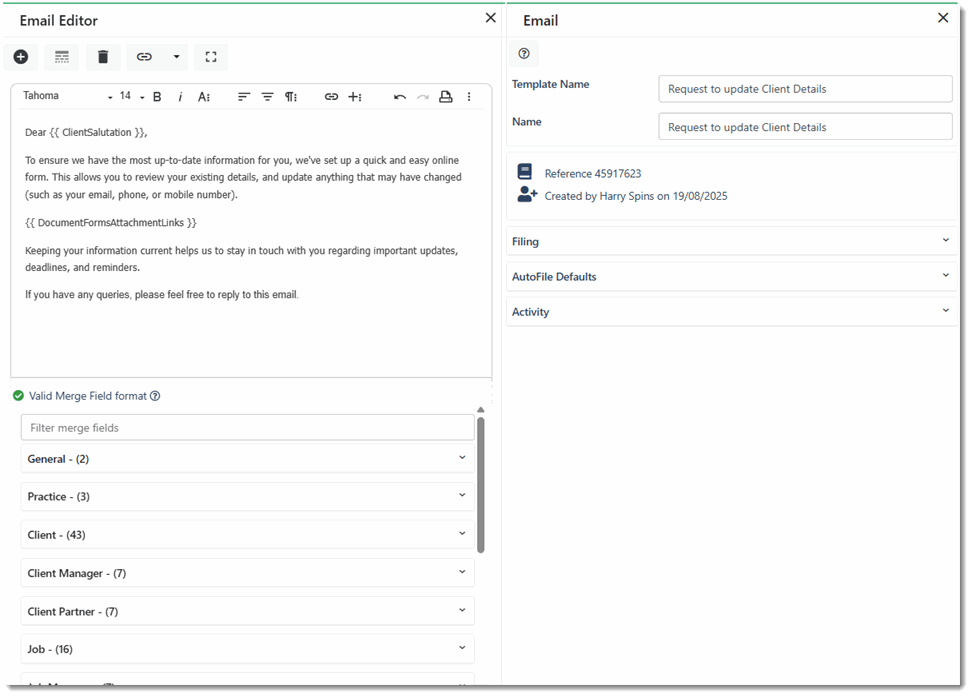
Task: Click the Name input field
Action: click(805, 127)
